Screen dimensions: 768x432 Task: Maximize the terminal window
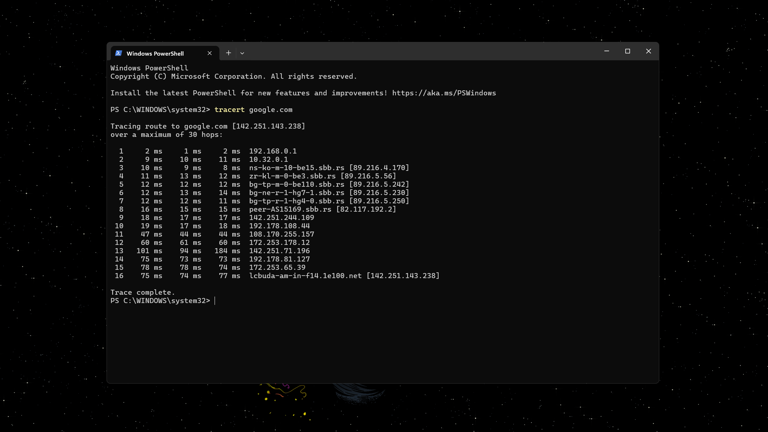pyautogui.click(x=627, y=51)
